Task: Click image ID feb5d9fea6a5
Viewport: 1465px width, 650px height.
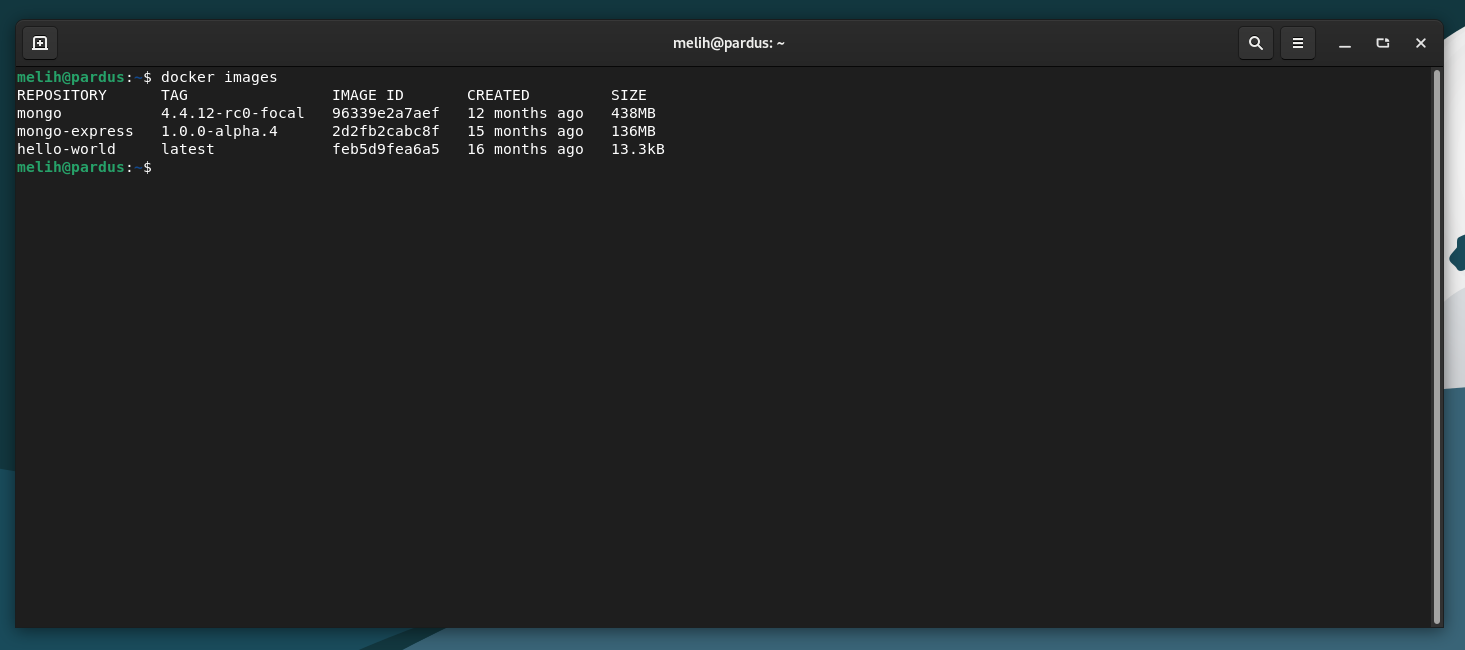Action: pos(386,149)
